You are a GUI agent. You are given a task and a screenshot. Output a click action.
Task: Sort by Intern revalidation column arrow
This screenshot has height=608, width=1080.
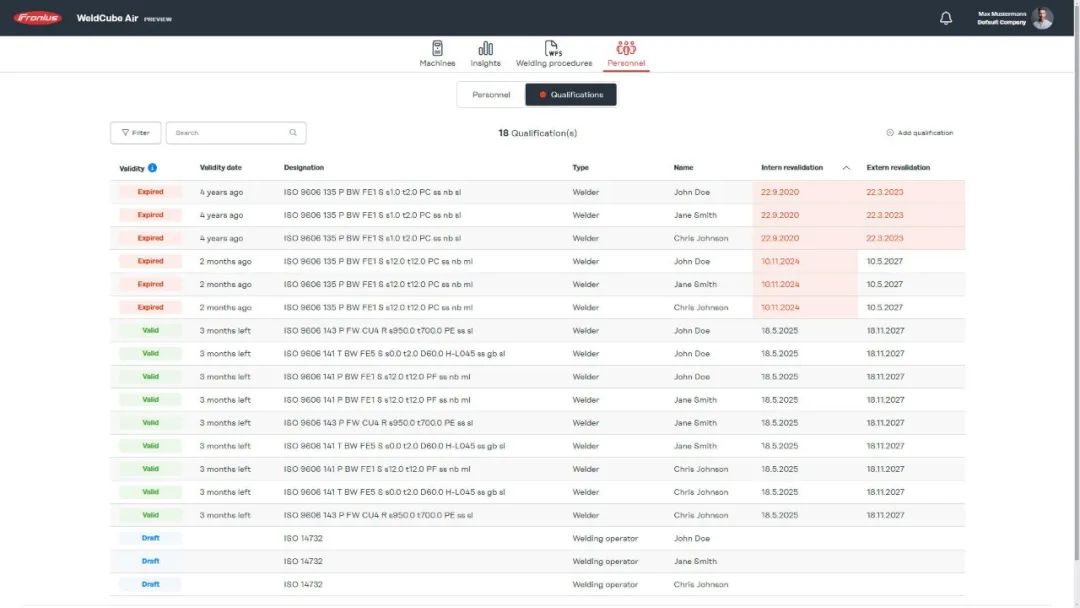(x=846, y=168)
